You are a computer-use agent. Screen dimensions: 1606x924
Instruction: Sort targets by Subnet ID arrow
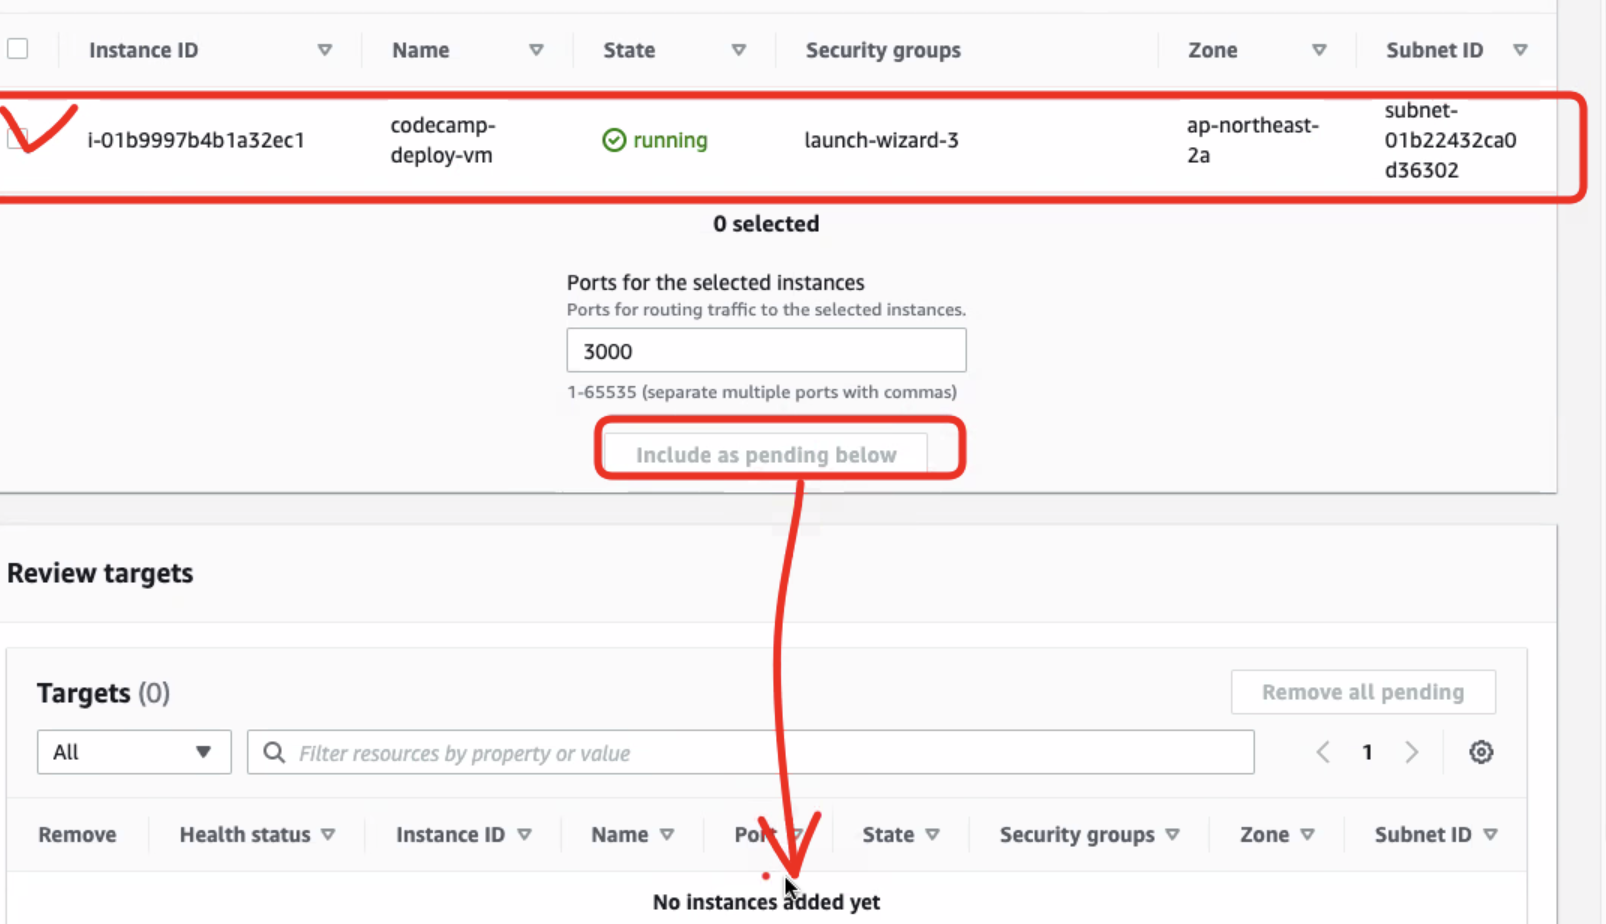(x=1490, y=835)
